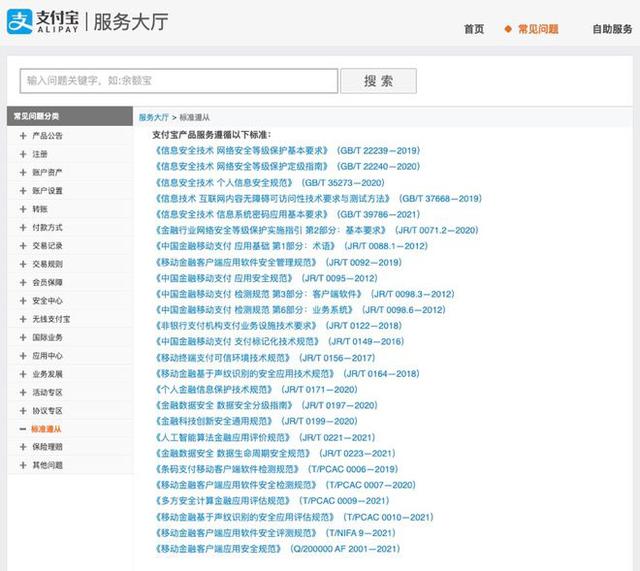Image resolution: width=640 pixels, height=571 pixels.
Task: Open the JR/T 0122—2018 standard link
Action: tap(278, 326)
